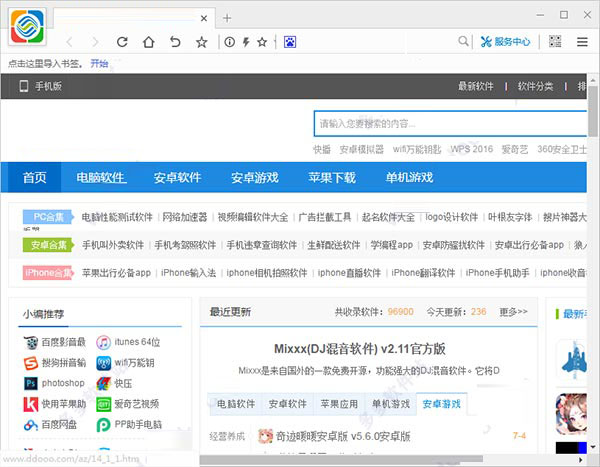Viewport: 600px width, 467px height.
Task: Open 奇迹暖暖安卓版 v5.6.0 entry
Action: point(343,436)
